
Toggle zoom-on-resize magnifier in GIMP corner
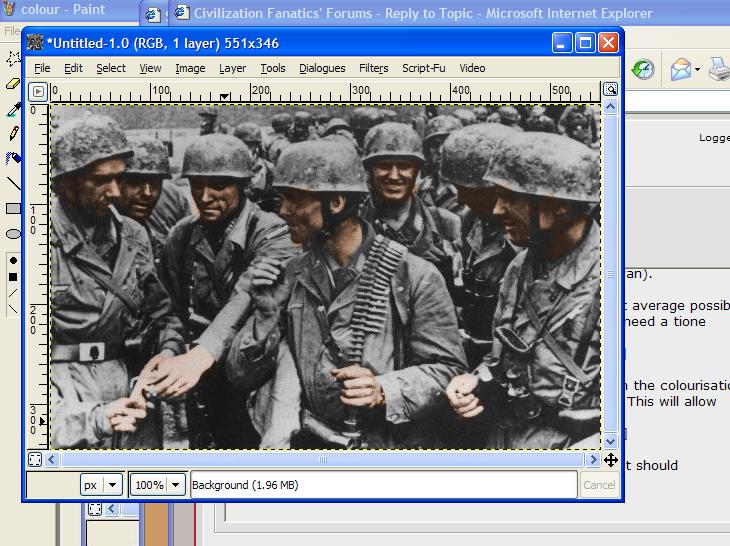[x=610, y=89]
